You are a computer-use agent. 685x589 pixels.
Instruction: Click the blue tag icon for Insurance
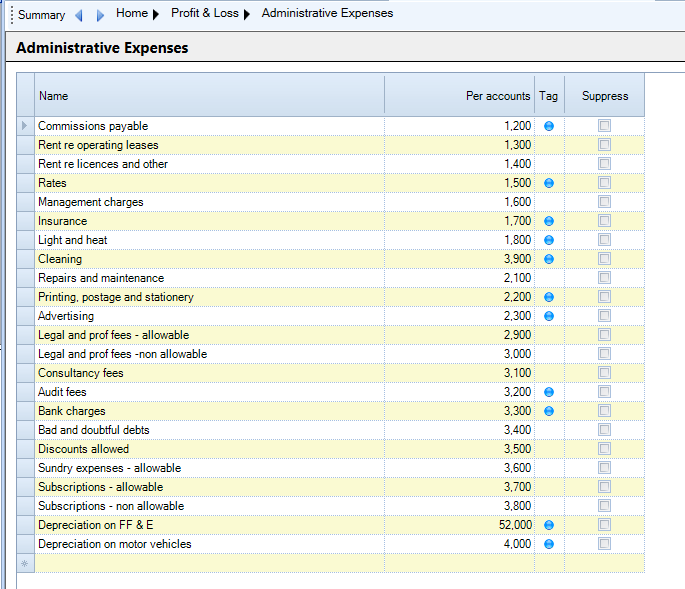[549, 221]
